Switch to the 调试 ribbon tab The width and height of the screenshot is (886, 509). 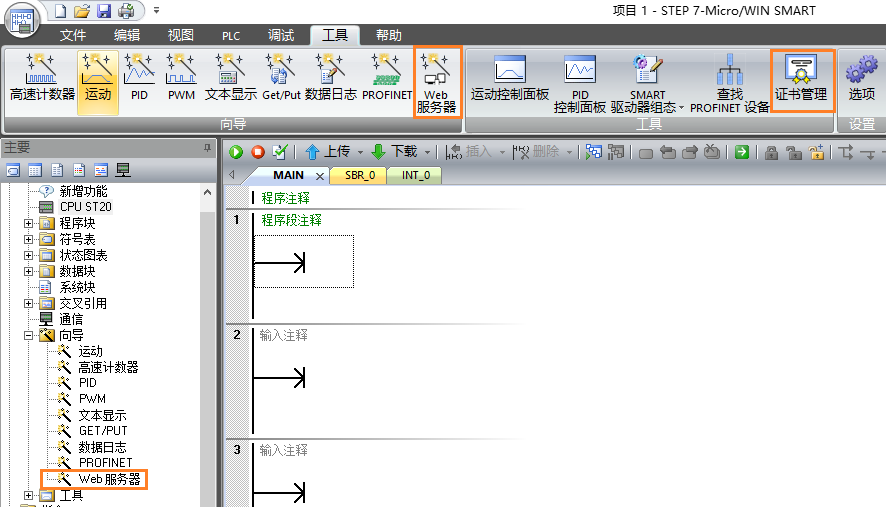click(x=281, y=35)
